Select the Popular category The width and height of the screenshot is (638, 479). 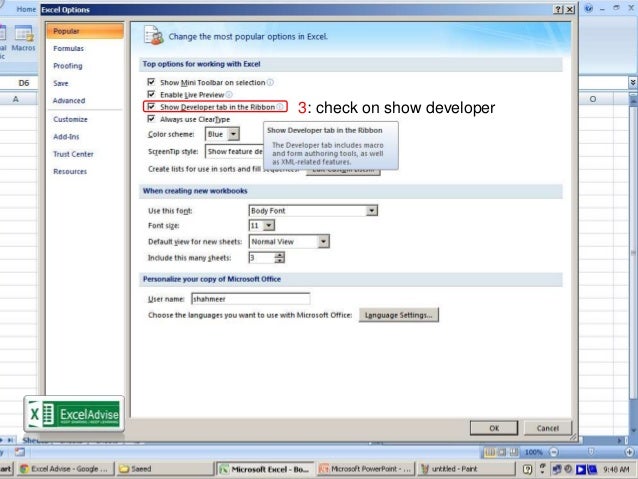point(85,31)
